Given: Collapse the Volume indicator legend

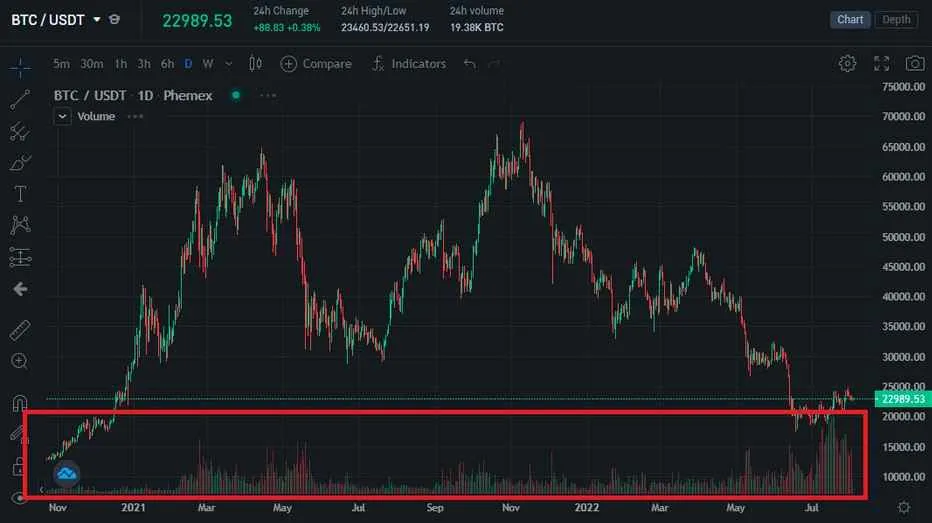Looking at the screenshot, I should (63, 116).
